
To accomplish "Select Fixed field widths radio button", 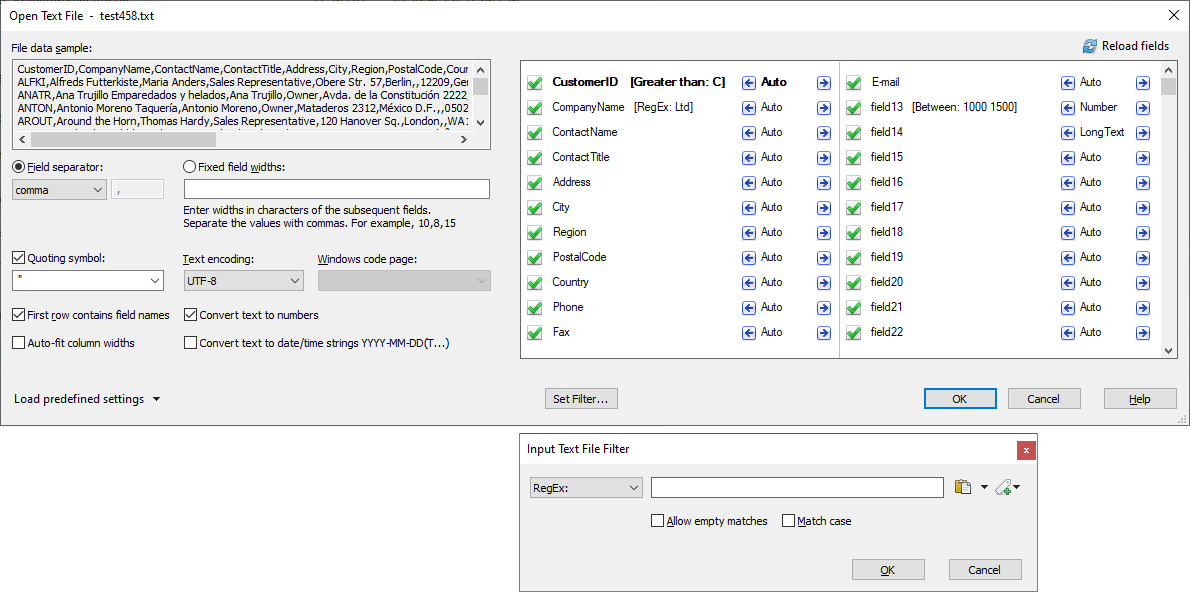I will coord(190,167).
